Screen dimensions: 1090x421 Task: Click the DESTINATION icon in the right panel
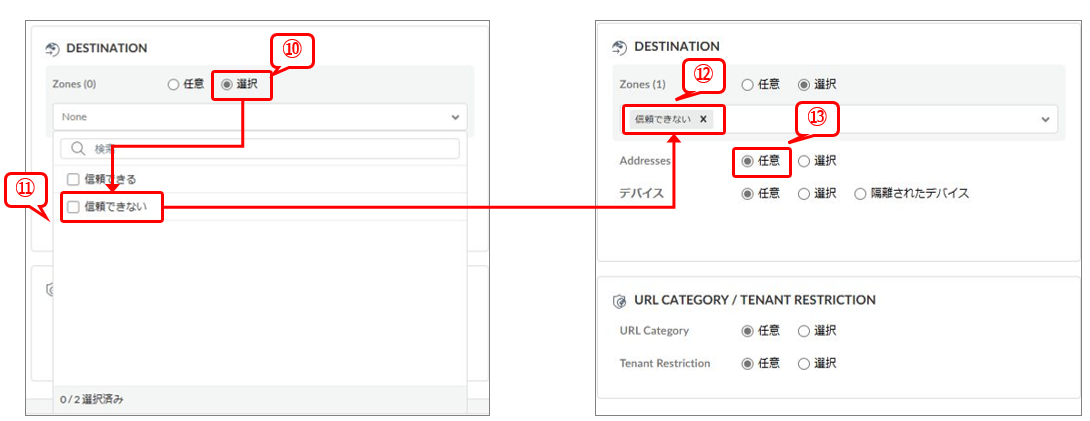click(619, 47)
